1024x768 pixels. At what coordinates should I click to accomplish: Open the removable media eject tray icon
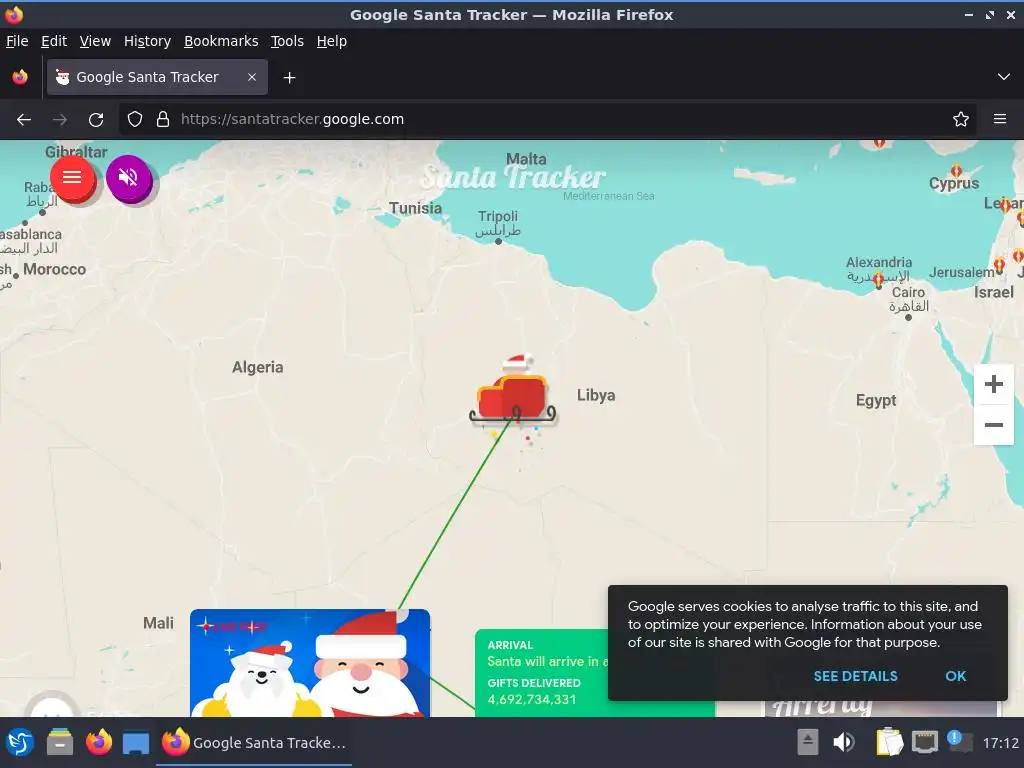pos(807,743)
